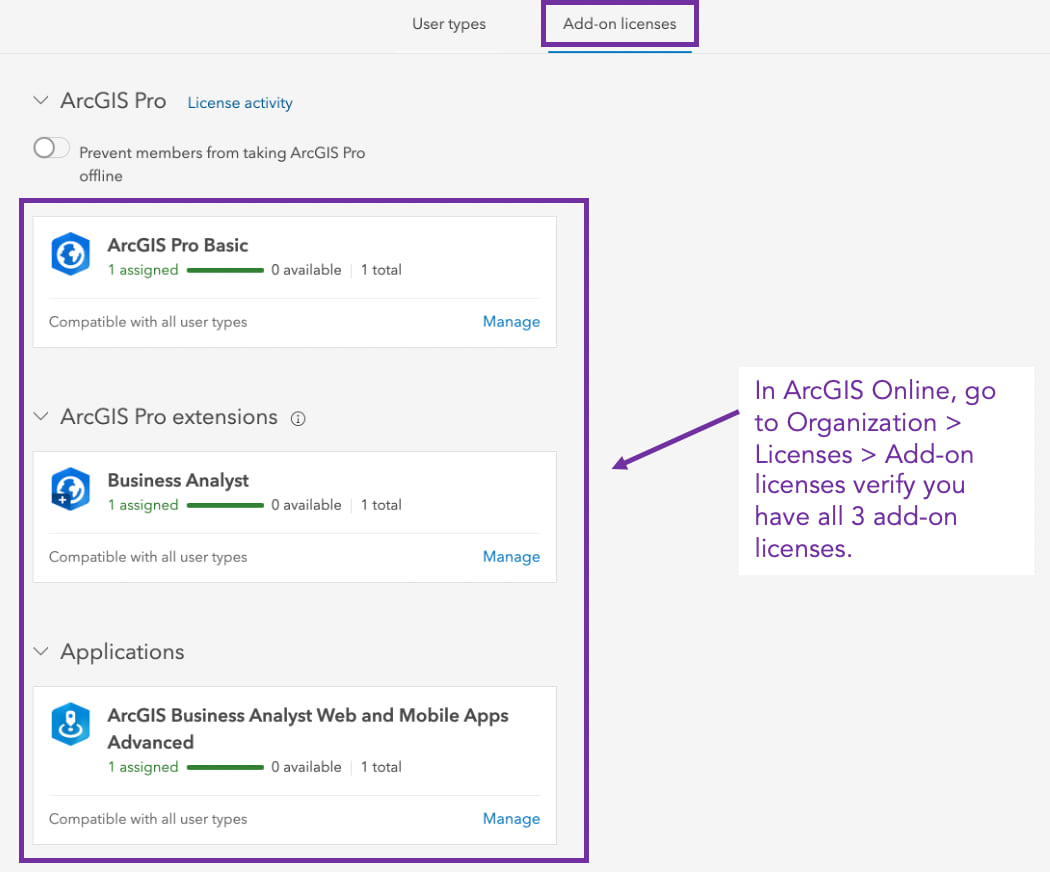Click the ArcGIS Pro Basic globe icon
Viewport: 1050px width, 872px height.
[x=71, y=255]
